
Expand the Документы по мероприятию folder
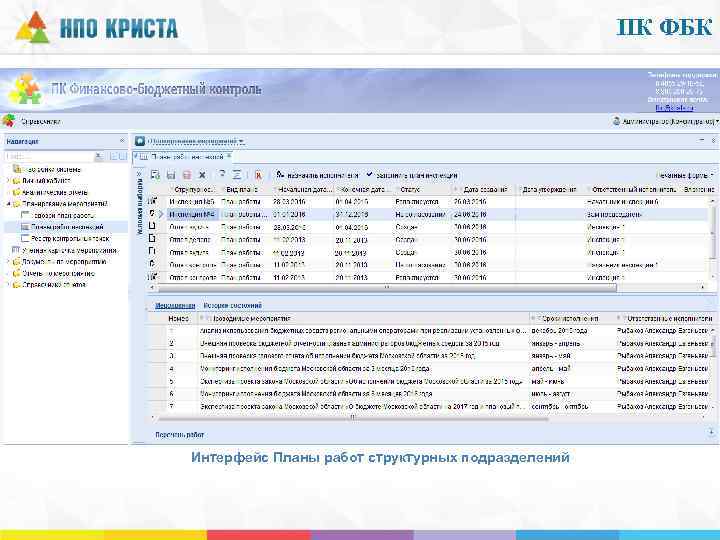8,262
